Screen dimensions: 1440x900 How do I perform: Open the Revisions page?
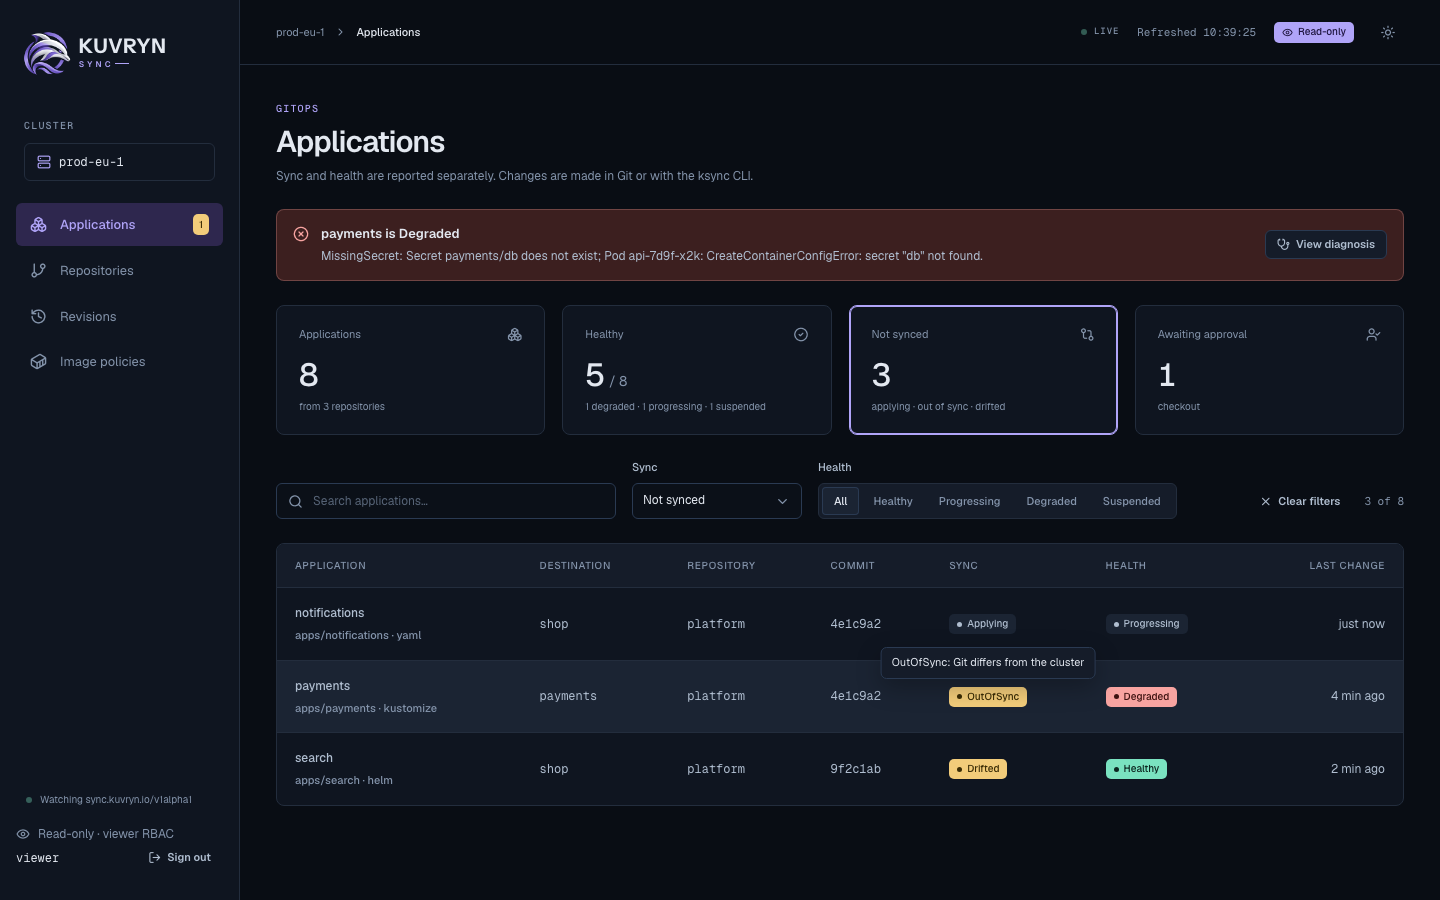[x=119, y=317]
